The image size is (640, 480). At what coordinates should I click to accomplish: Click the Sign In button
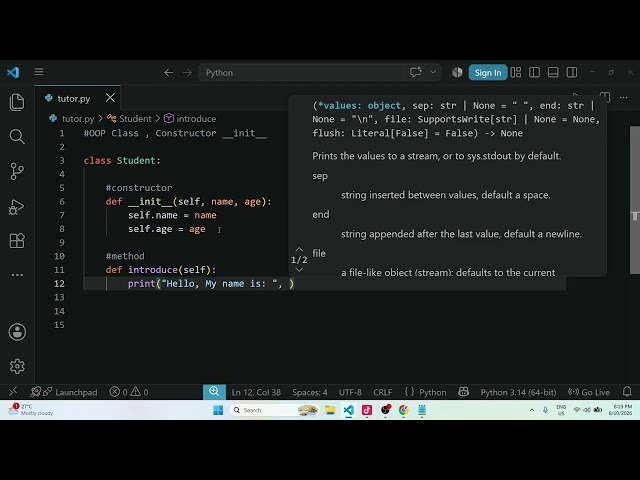[x=488, y=73]
